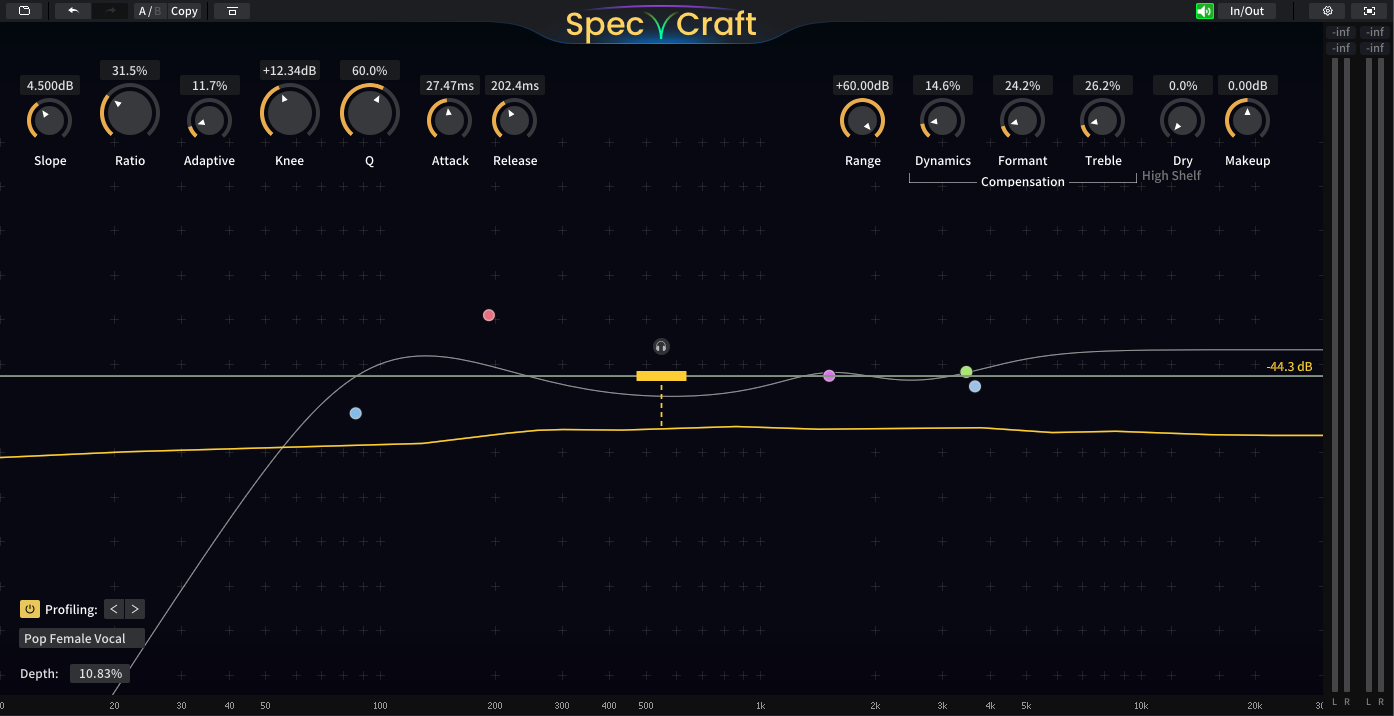Click the undo arrow button
This screenshot has width=1394, height=716.
(73, 11)
